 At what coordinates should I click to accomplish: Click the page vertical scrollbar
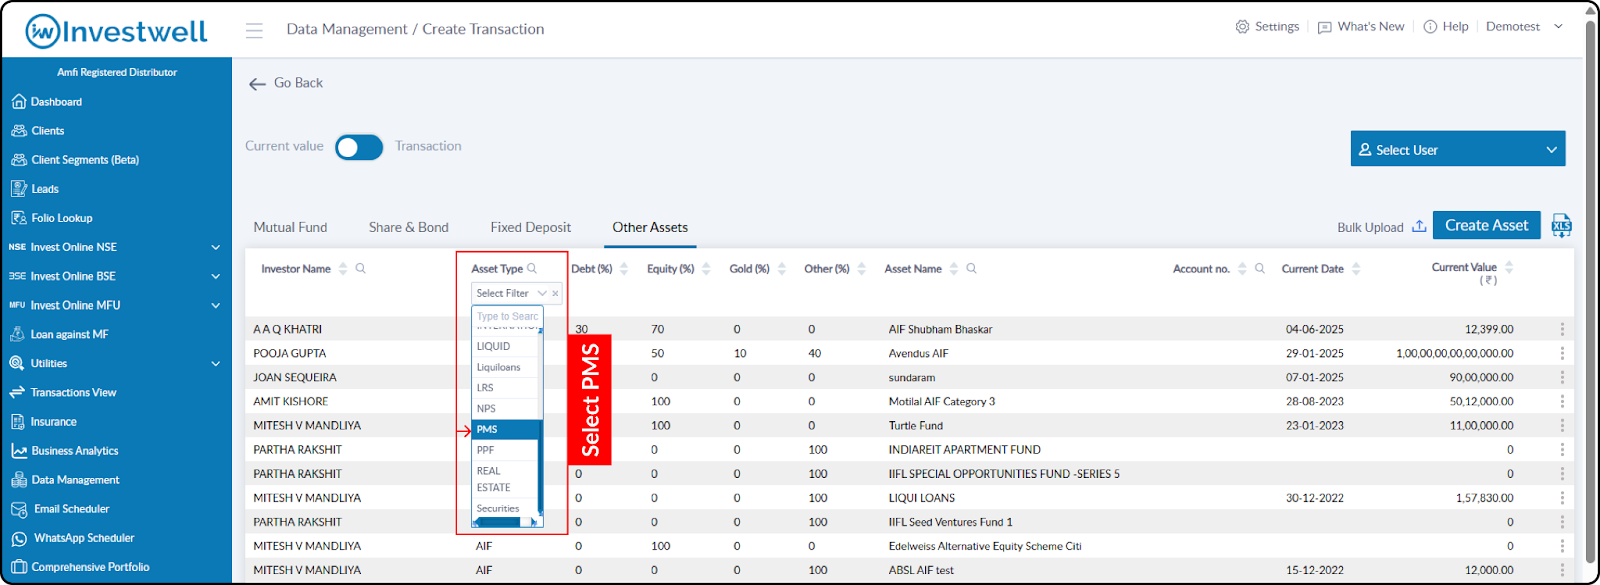pos(1590,290)
